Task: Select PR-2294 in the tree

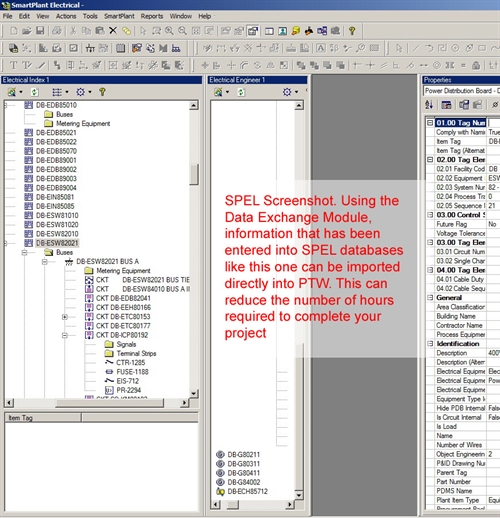Action: [128, 390]
